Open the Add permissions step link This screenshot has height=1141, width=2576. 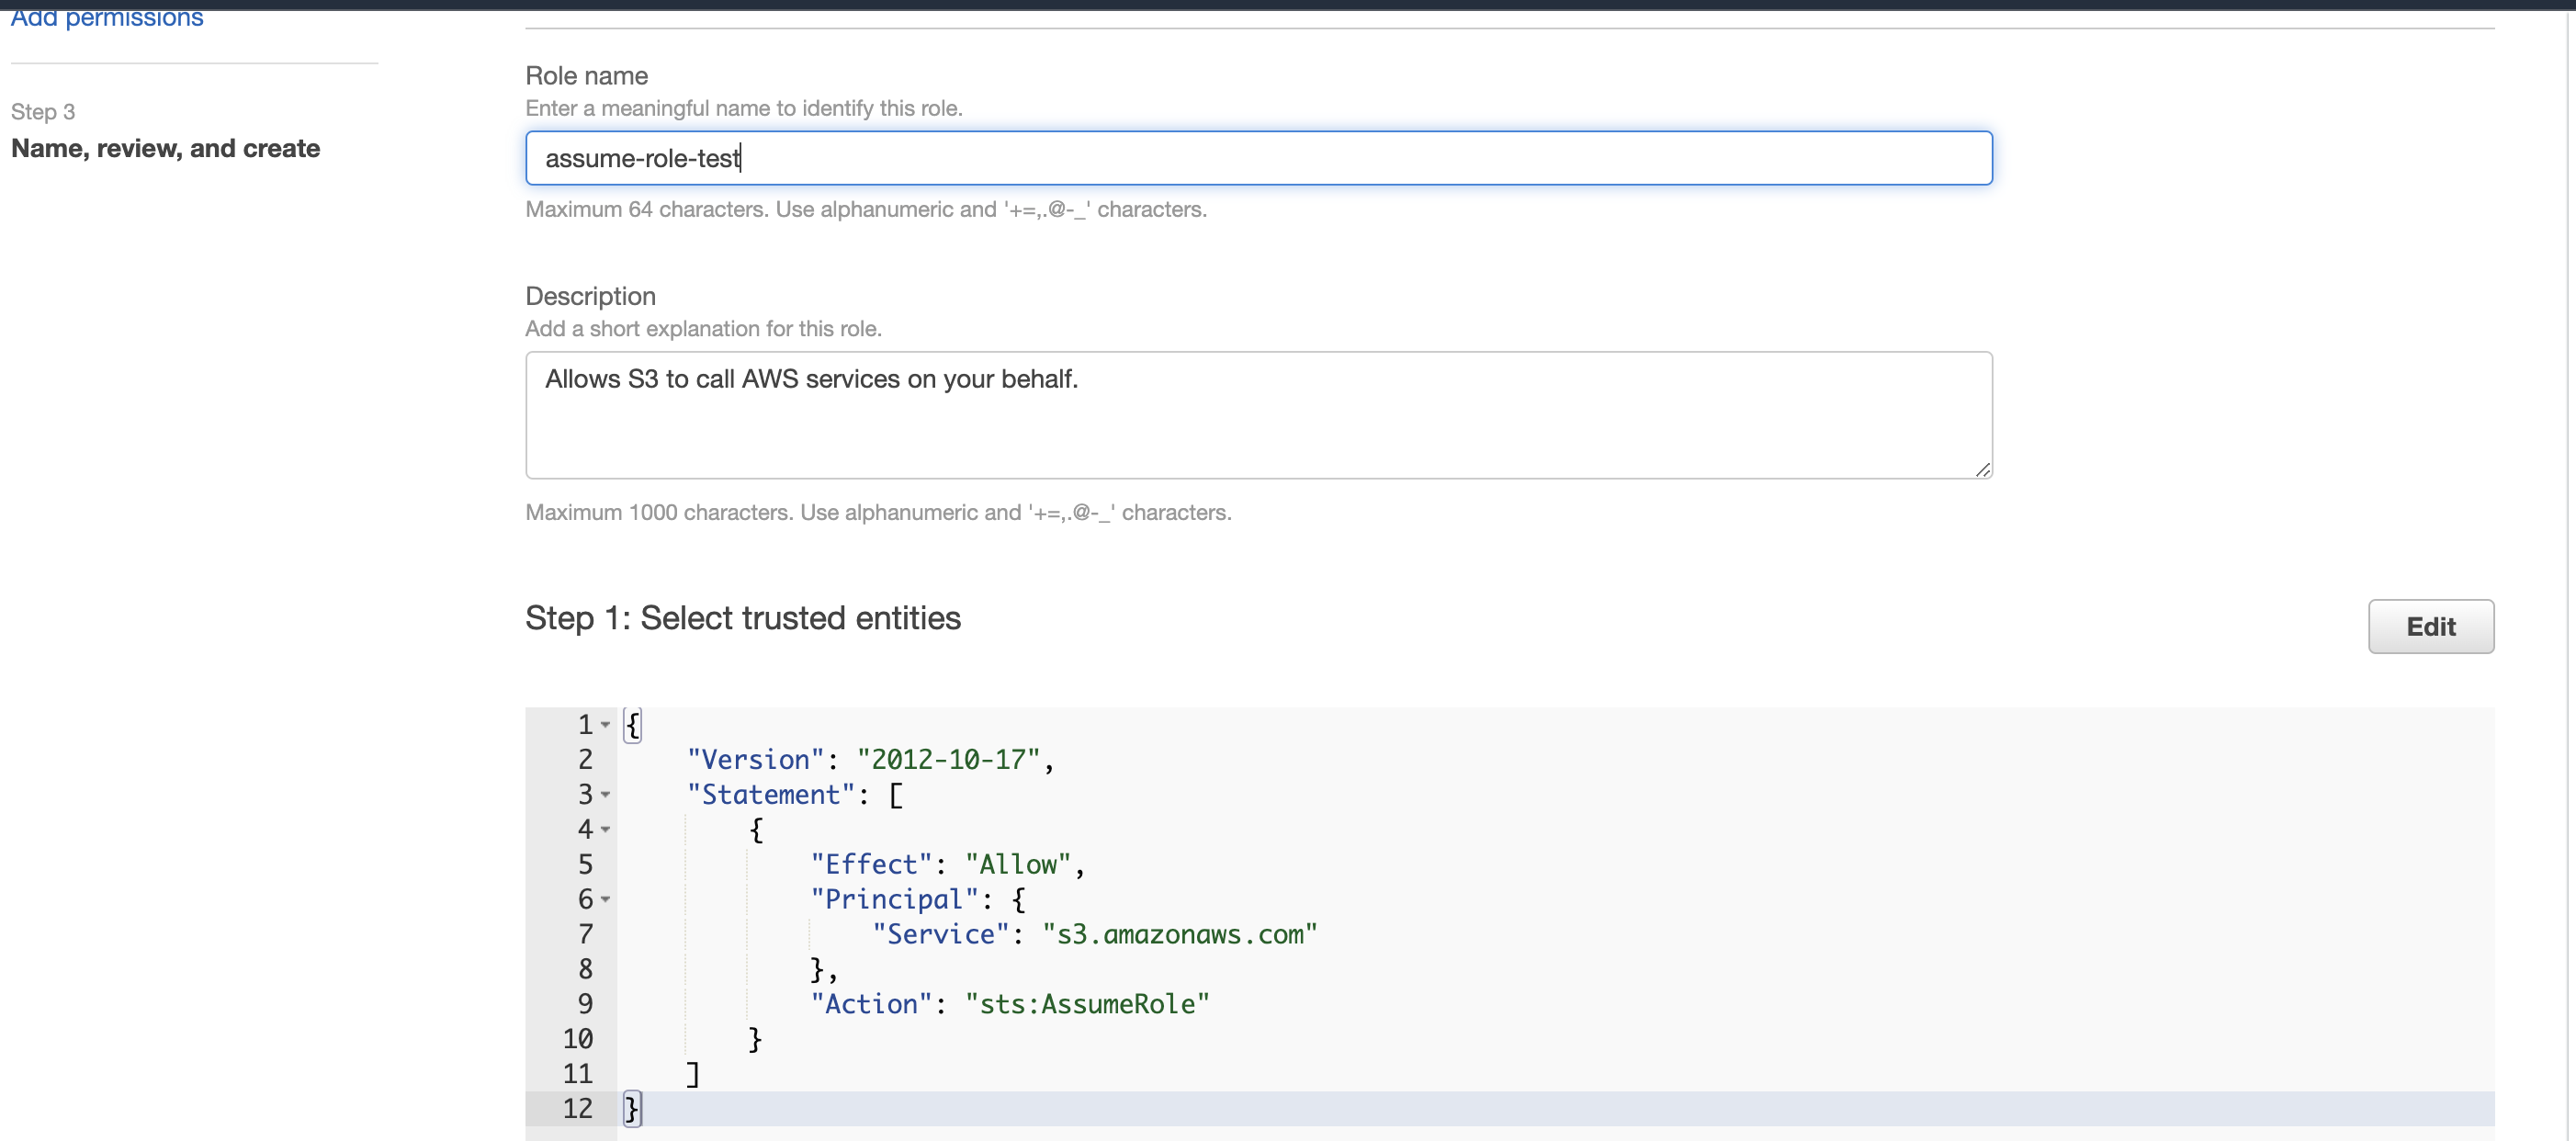pos(107,18)
